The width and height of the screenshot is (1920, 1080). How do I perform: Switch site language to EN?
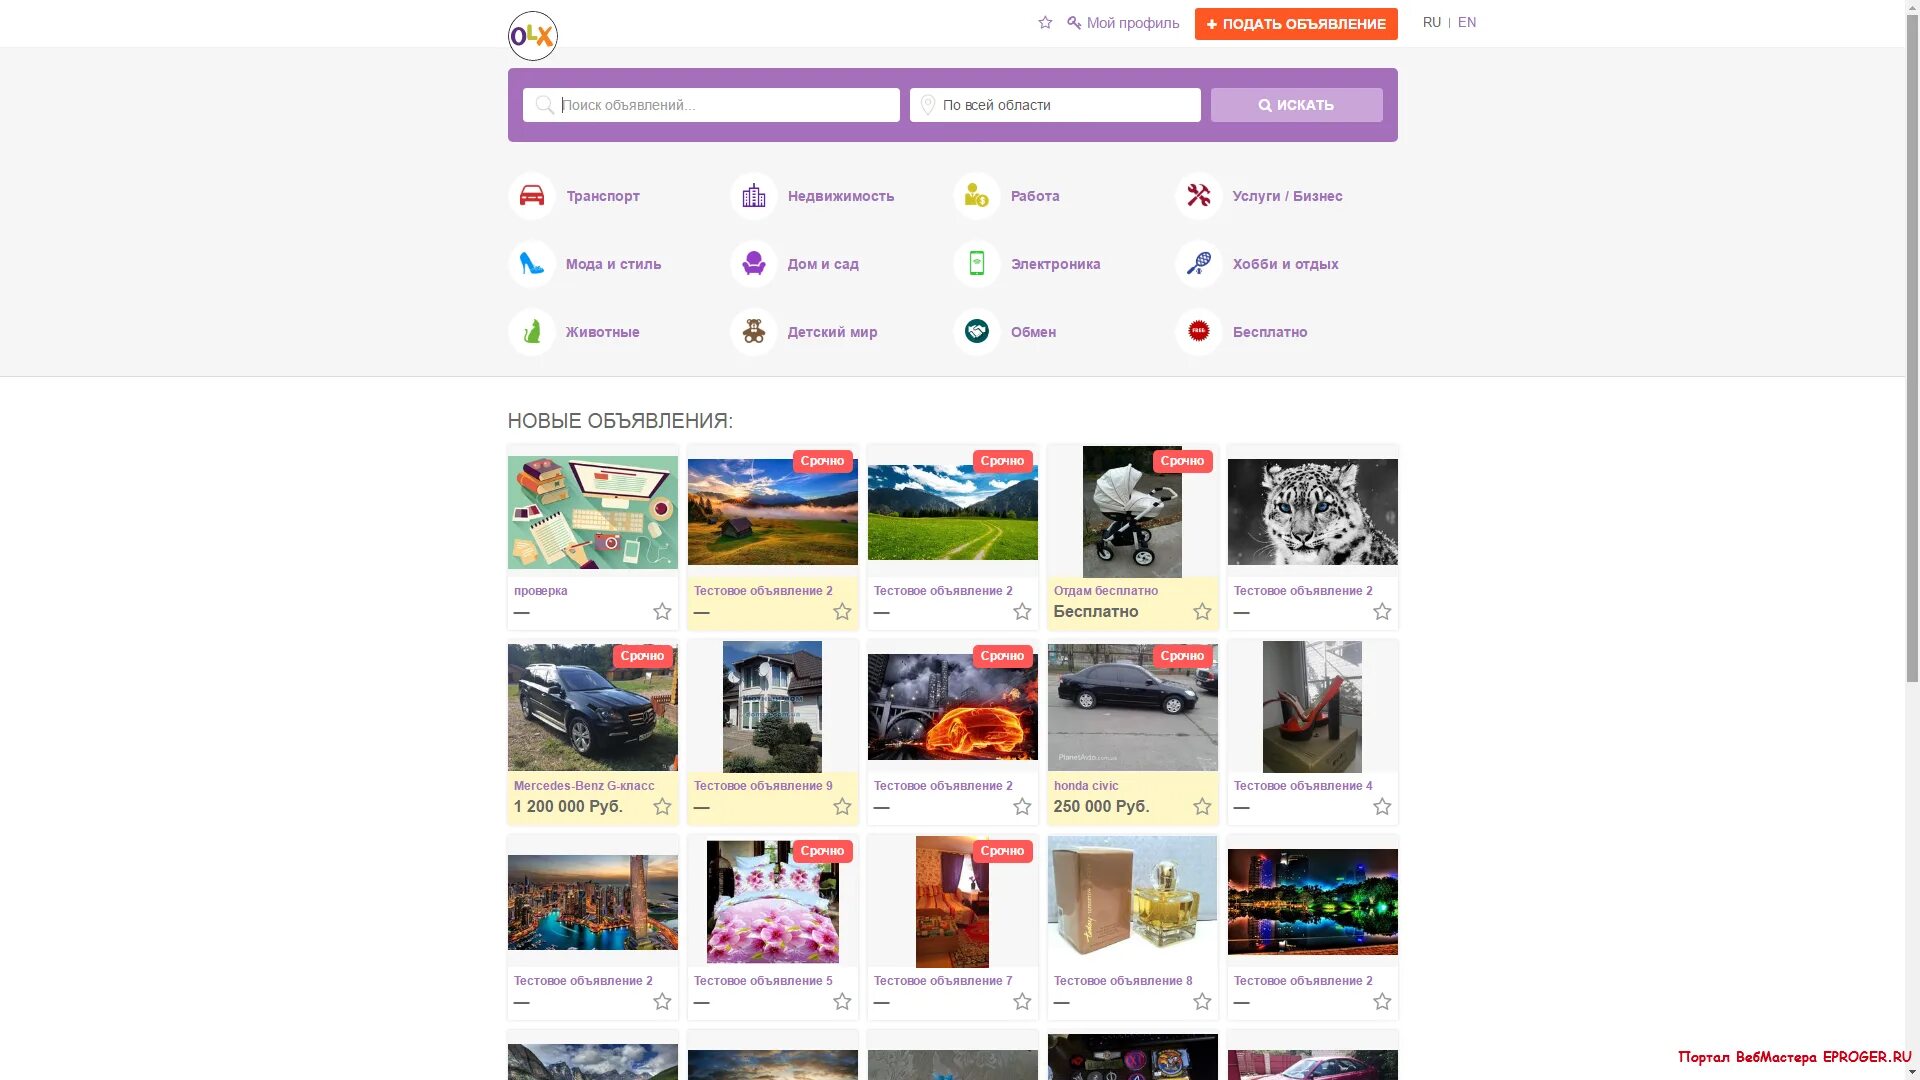1466,23
